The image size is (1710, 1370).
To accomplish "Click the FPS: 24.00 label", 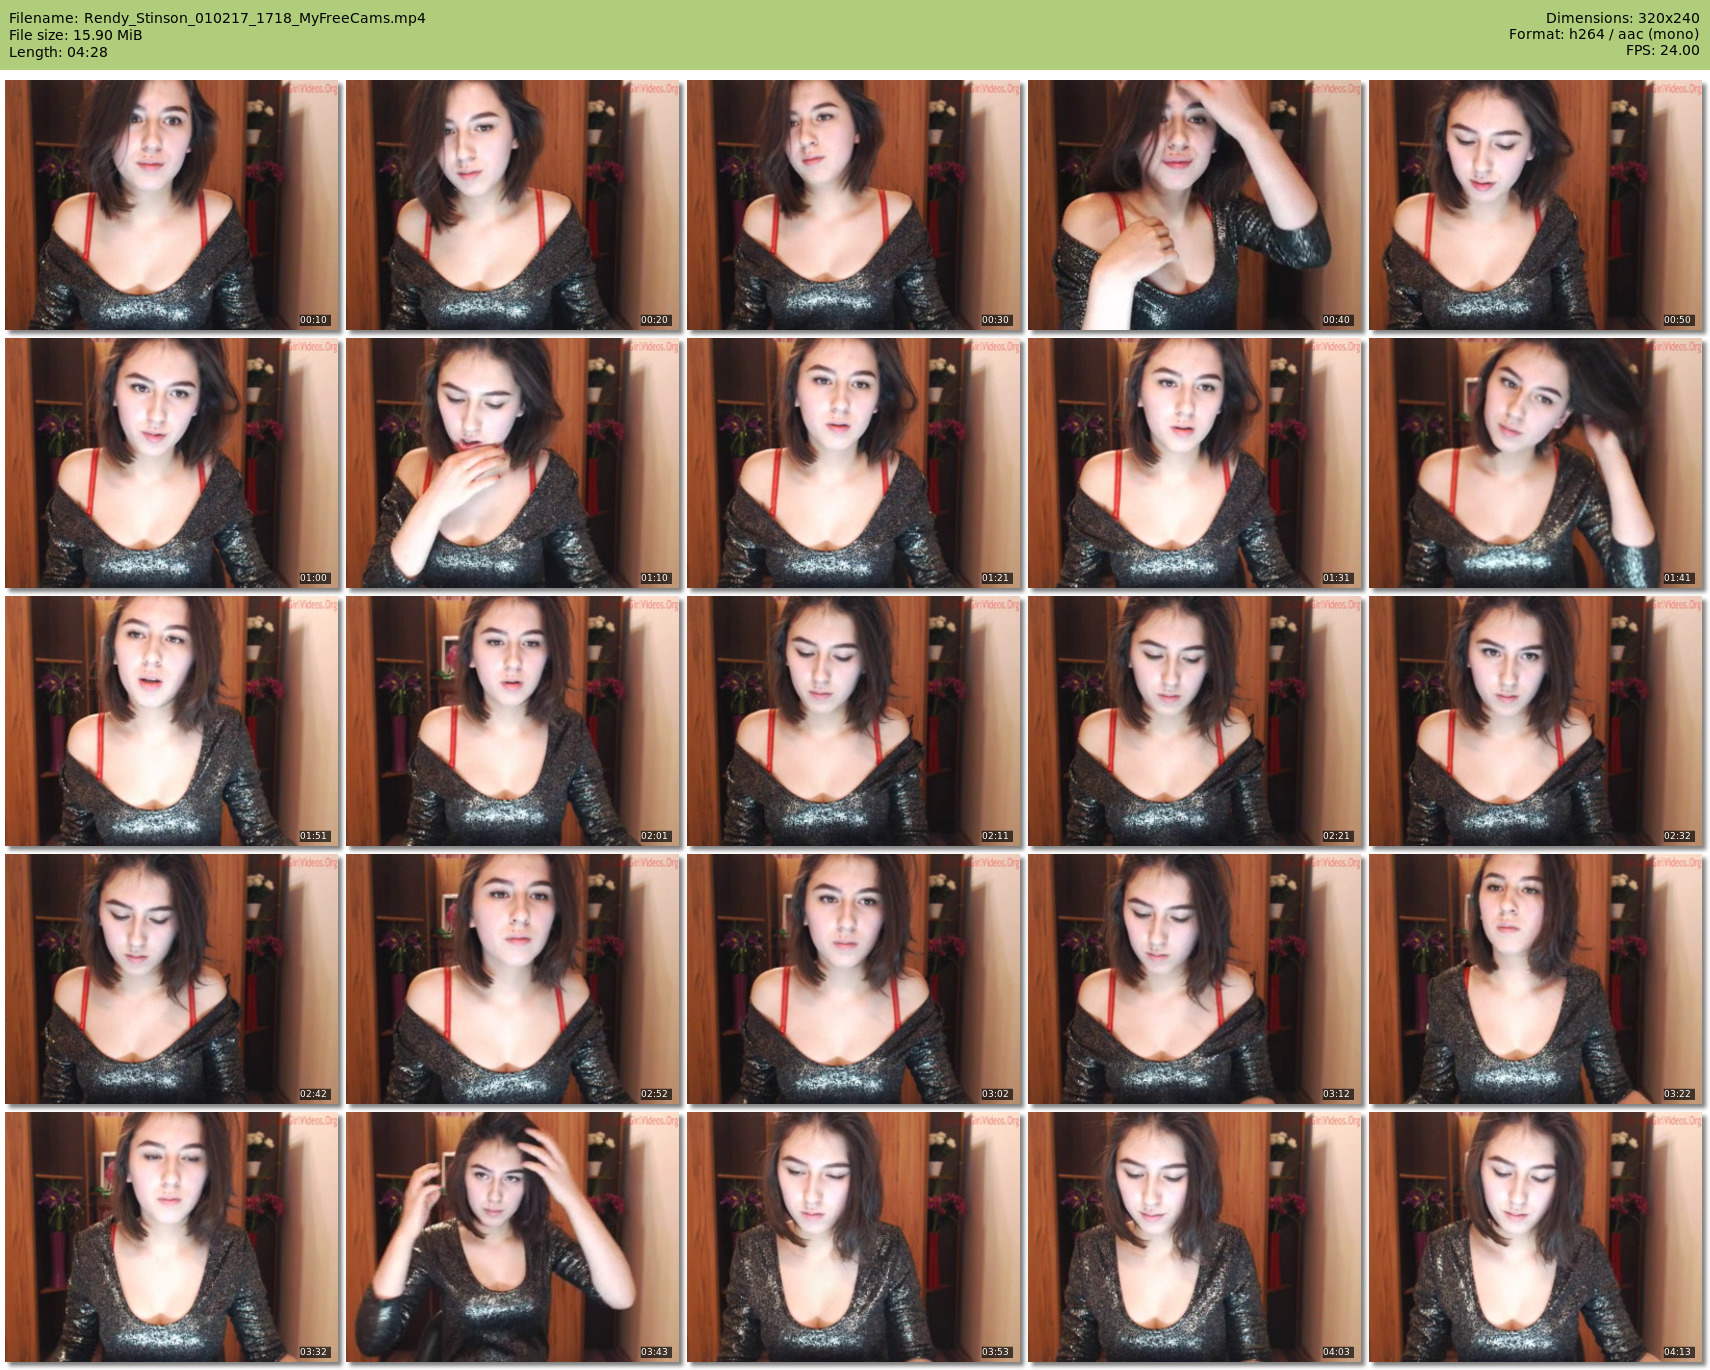I will click(x=1662, y=50).
